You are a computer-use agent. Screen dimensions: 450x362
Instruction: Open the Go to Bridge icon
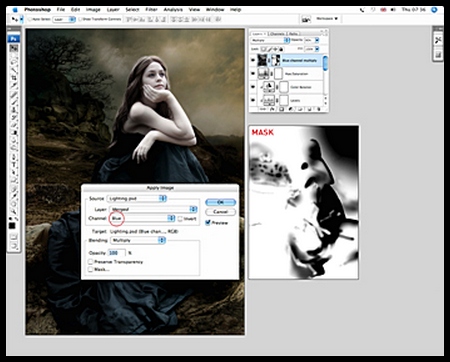click(306, 20)
